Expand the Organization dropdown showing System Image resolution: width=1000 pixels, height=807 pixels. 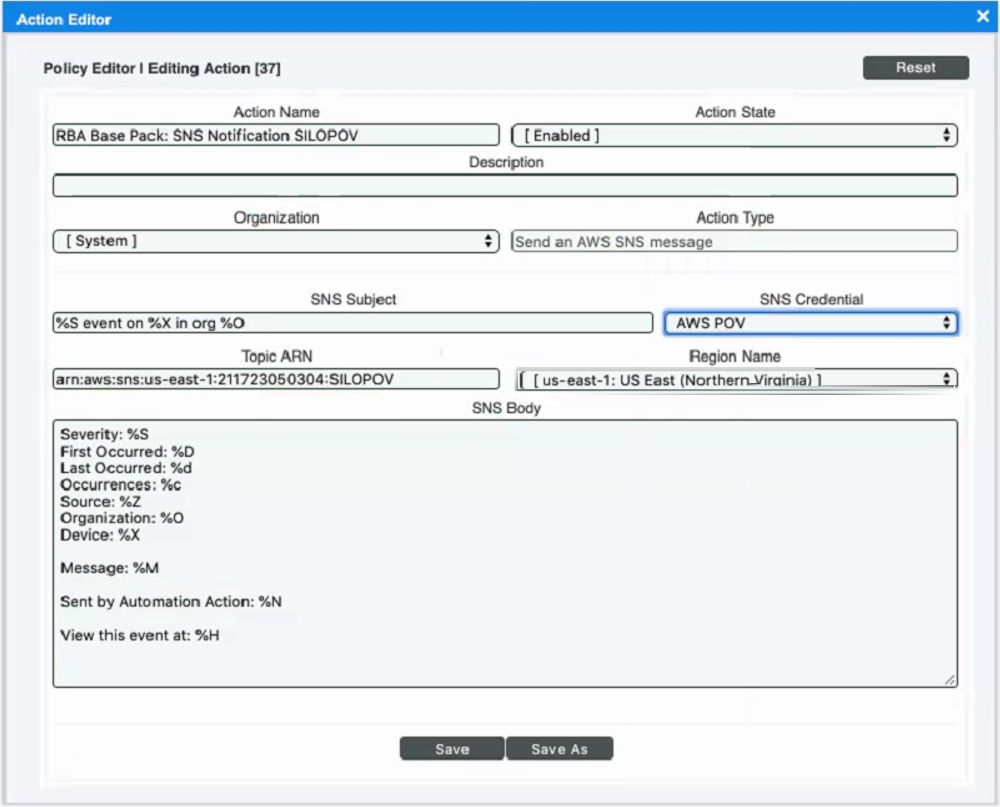(x=275, y=242)
